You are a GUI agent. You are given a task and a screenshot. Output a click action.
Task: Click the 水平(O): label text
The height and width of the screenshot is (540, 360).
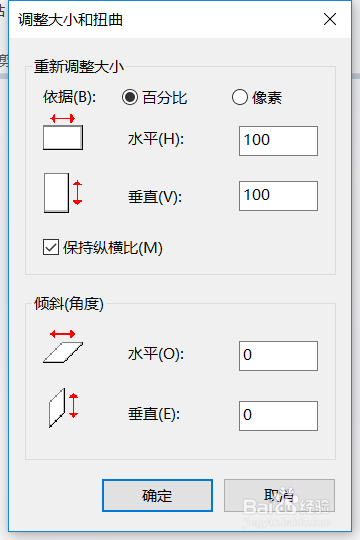click(156, 354)
